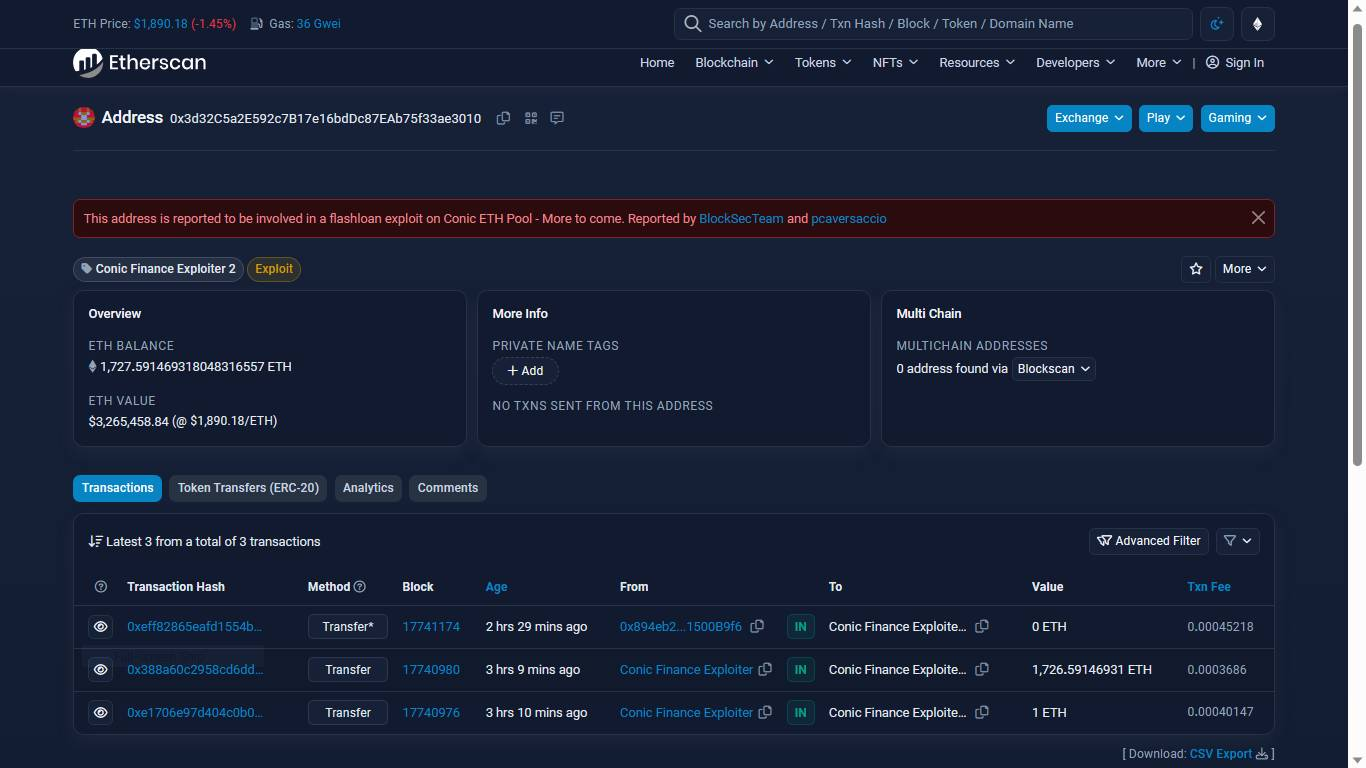Switch to Token Transfers (ERC-20) tab

(248, 488)
